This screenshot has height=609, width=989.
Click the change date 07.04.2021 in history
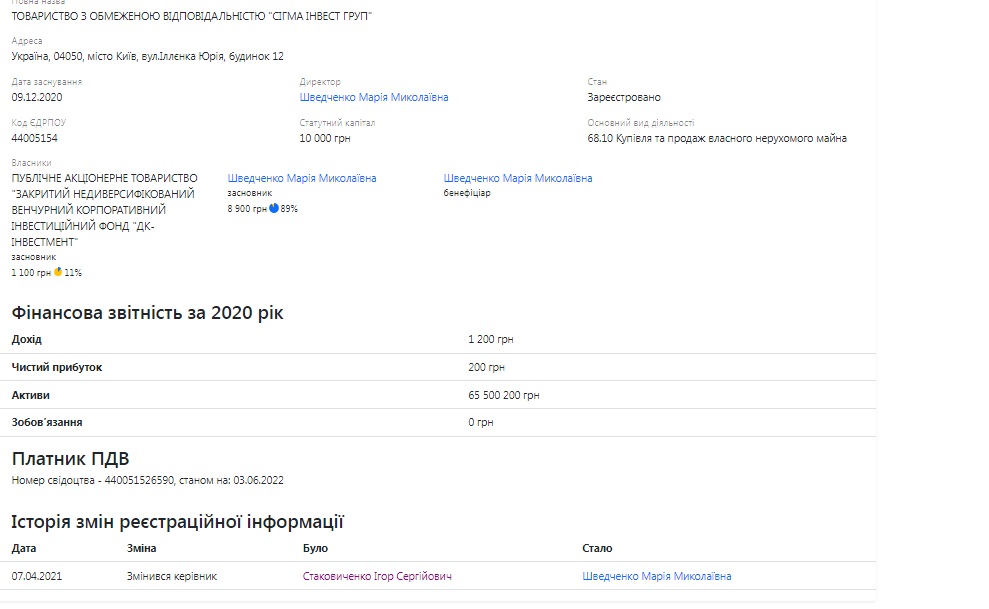coord(37,577)
